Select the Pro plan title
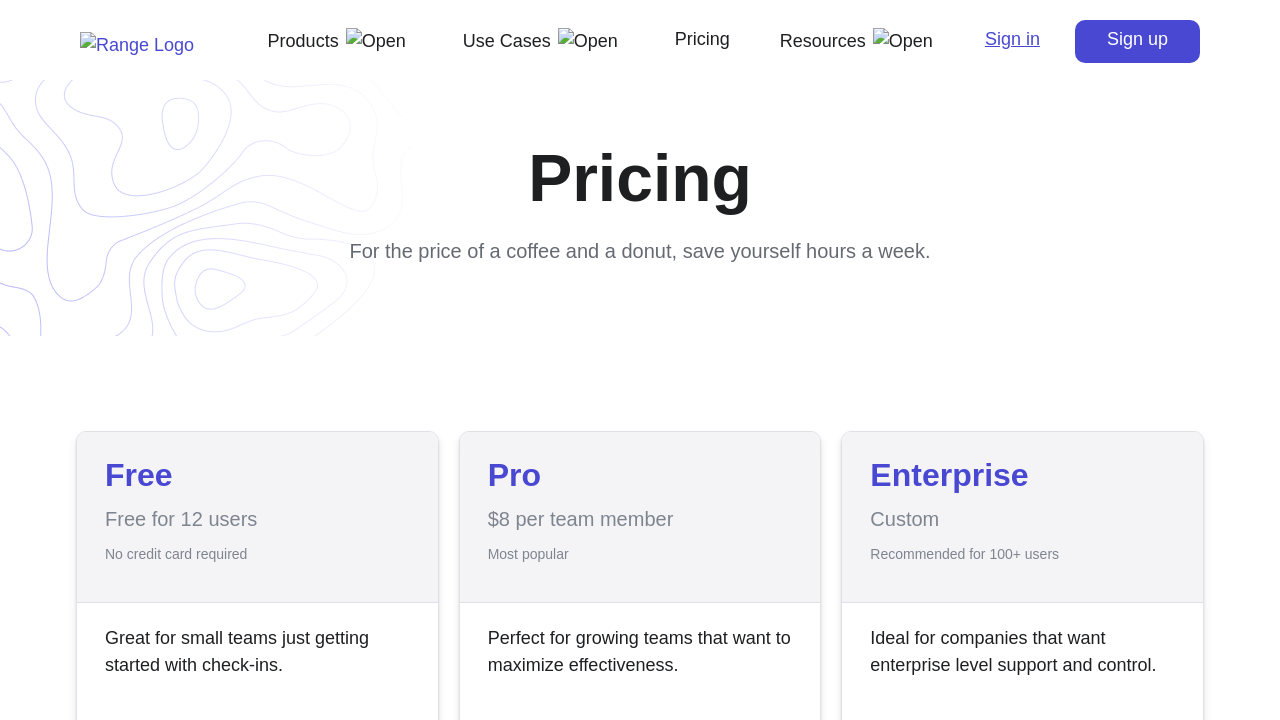The image size is (1280, 720). click(x=514, y=475)
